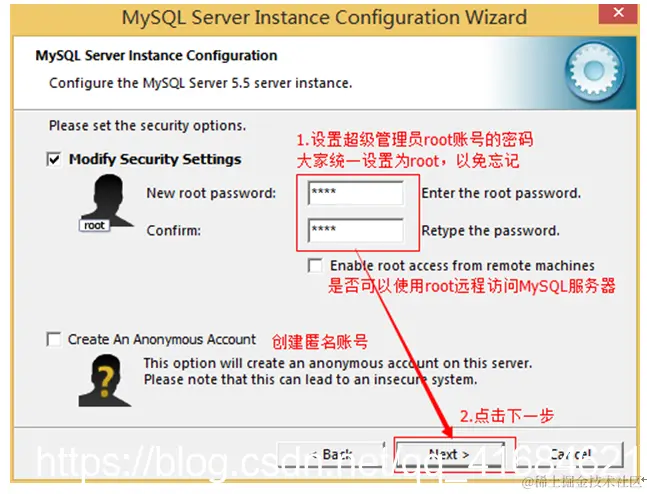Check the Create An Anonymous Account box
The height and width of the screenshot is (494, 647).
point(54,339)
